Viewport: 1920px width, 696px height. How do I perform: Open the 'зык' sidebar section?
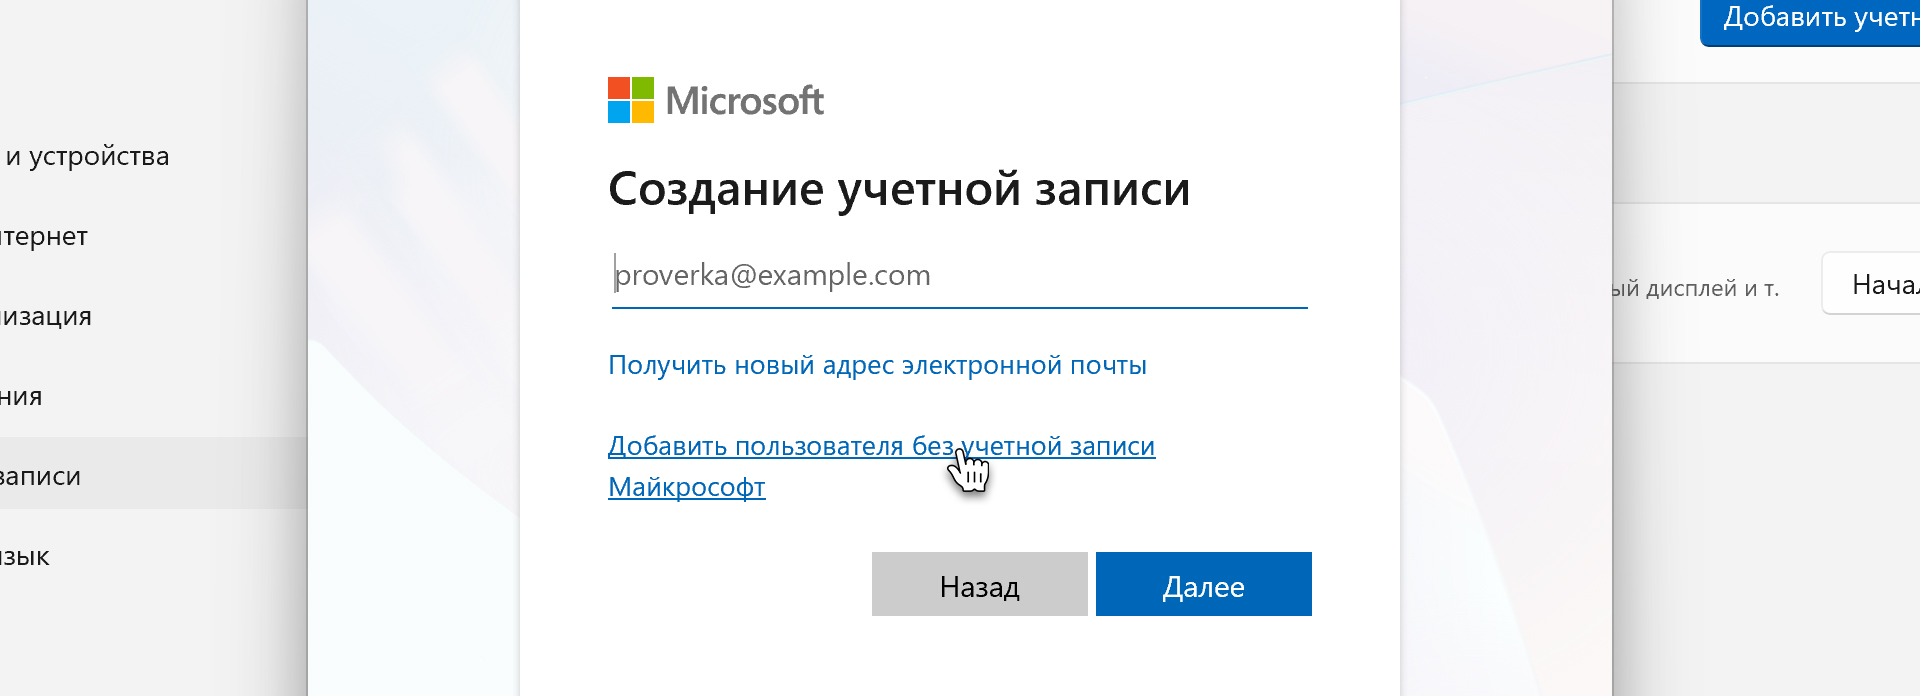pyautogui.click(x=26, y=557)
